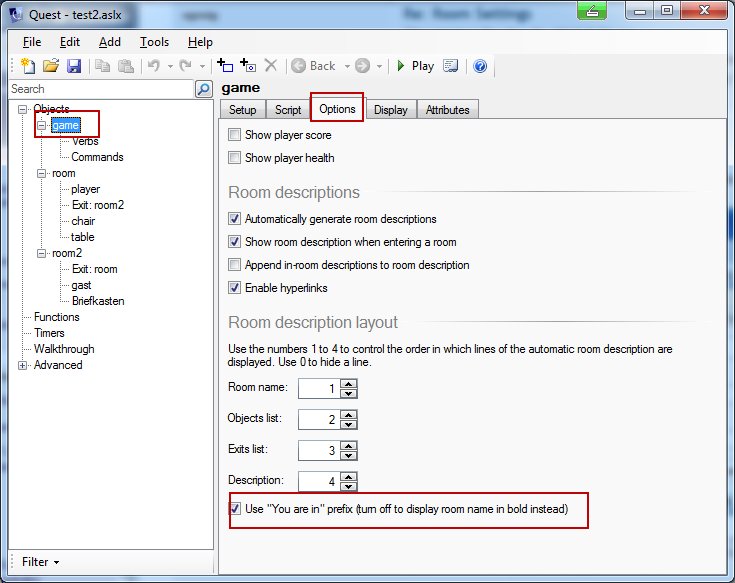Click the Open folder toolbar icon
The width and height of the screenshot is (735, 583).
tap(50, 66)
